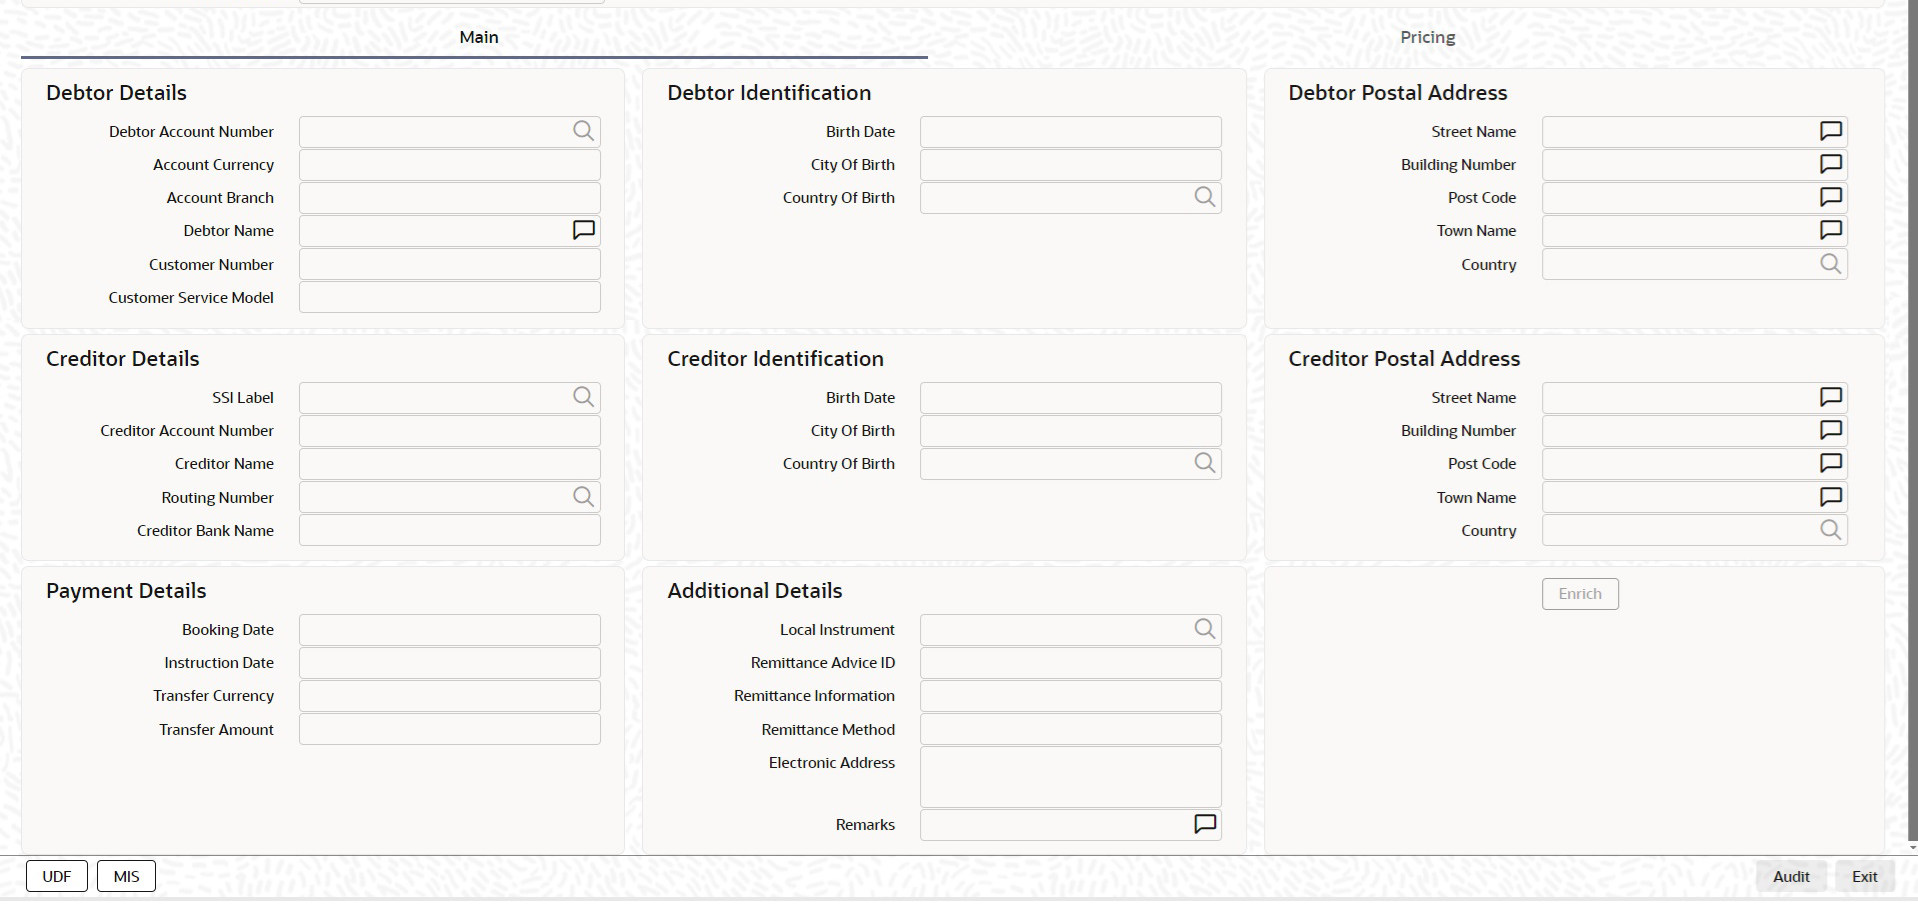Open Creditor Post Code comment icon
The width and height of the screenshot is (1918, 907).
click(1830, 463)
